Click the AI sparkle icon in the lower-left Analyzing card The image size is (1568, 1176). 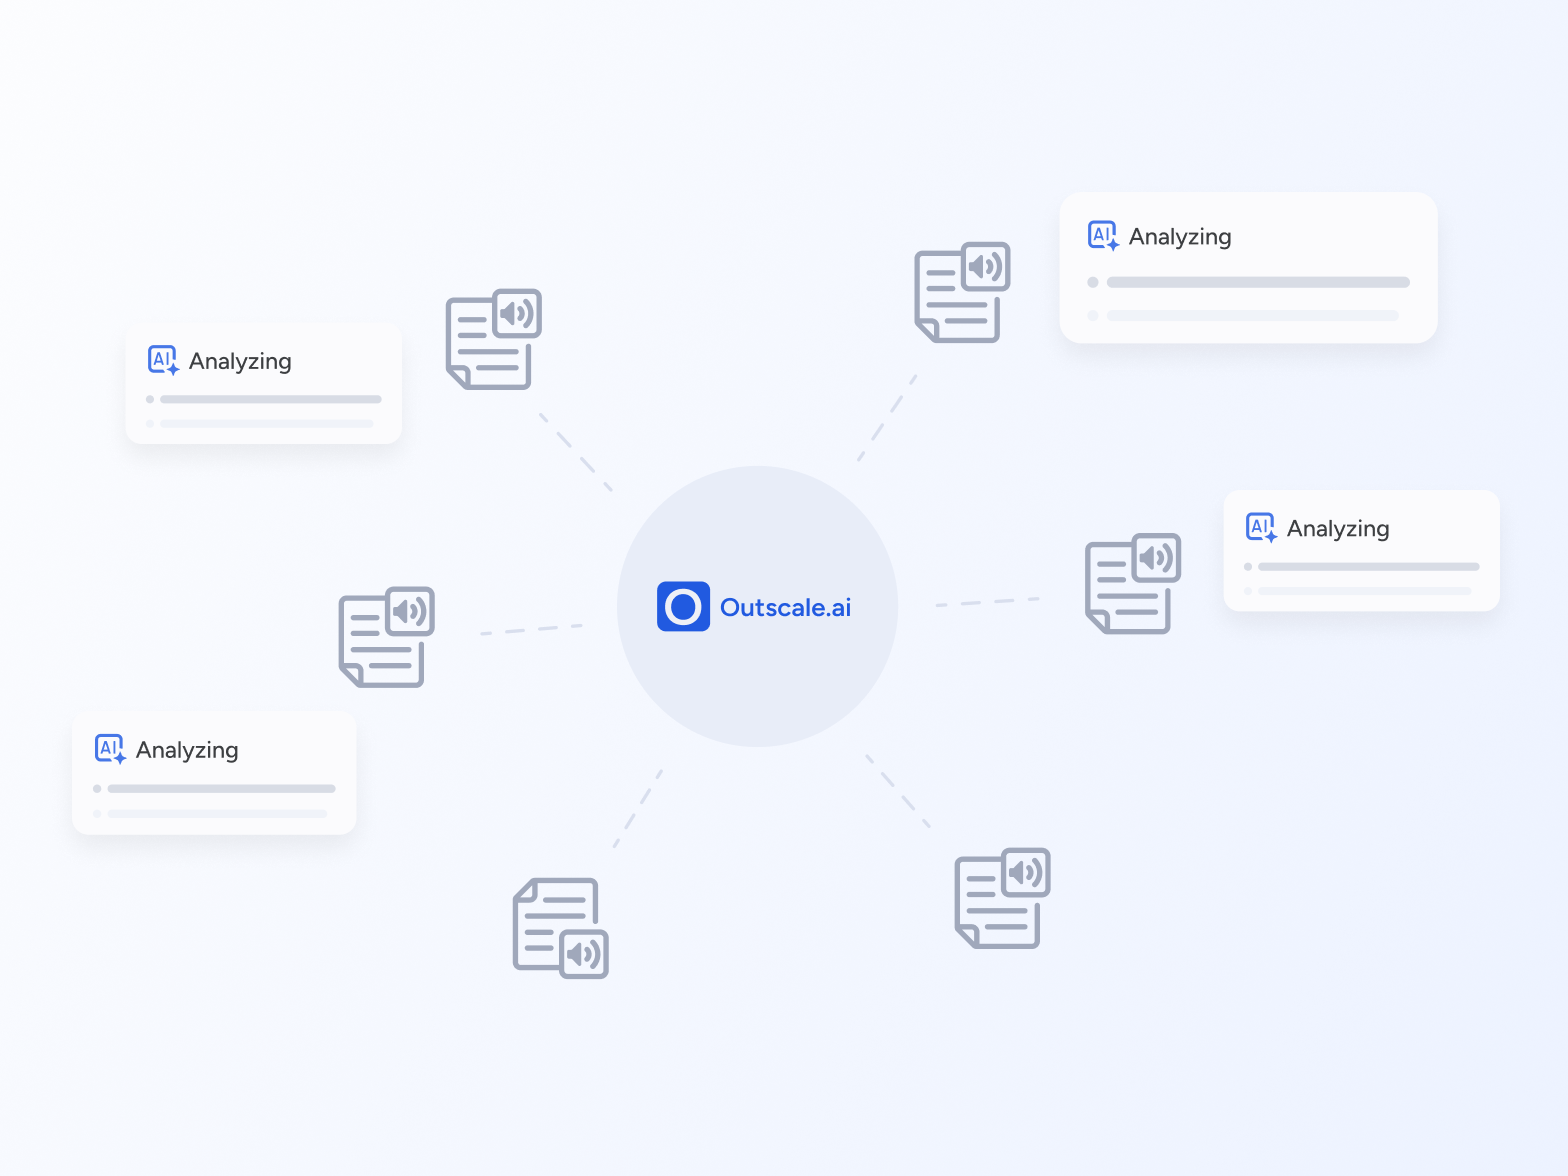(x=110, y=749)
